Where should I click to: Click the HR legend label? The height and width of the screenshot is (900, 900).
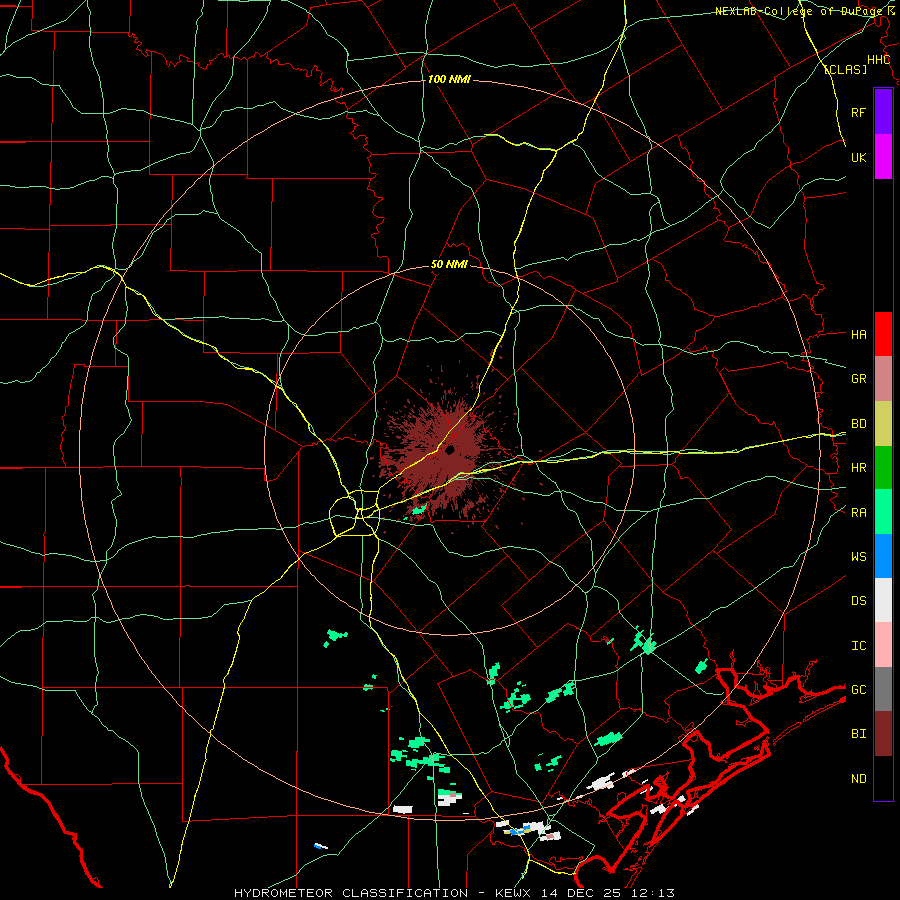[x=858, y=468]
